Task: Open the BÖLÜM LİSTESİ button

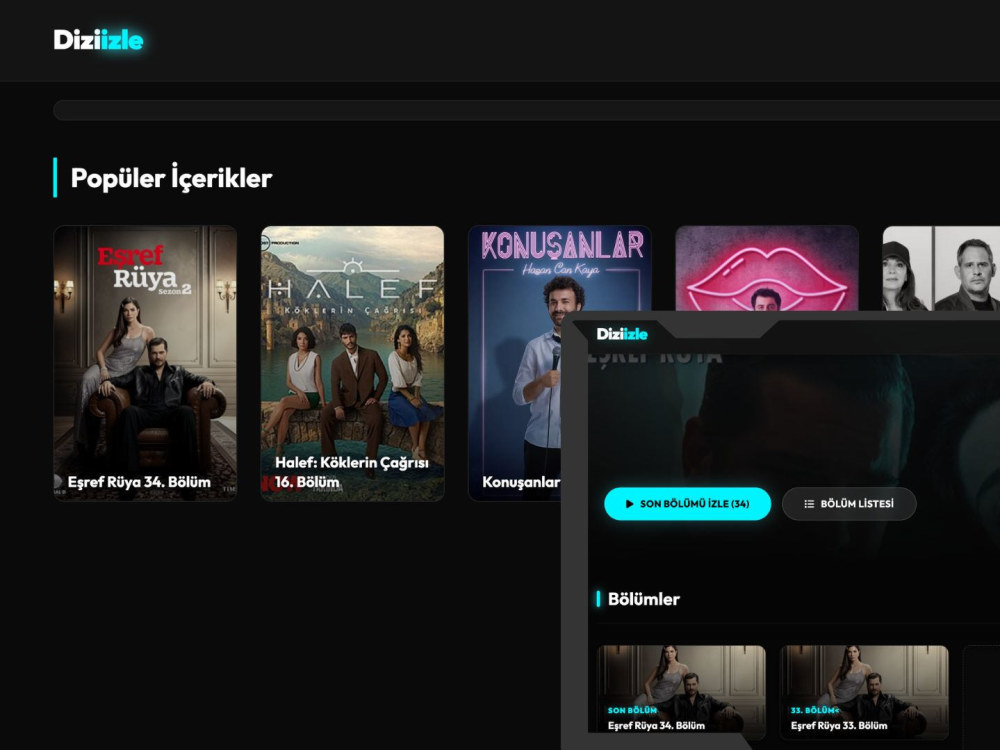Action: 849,504
